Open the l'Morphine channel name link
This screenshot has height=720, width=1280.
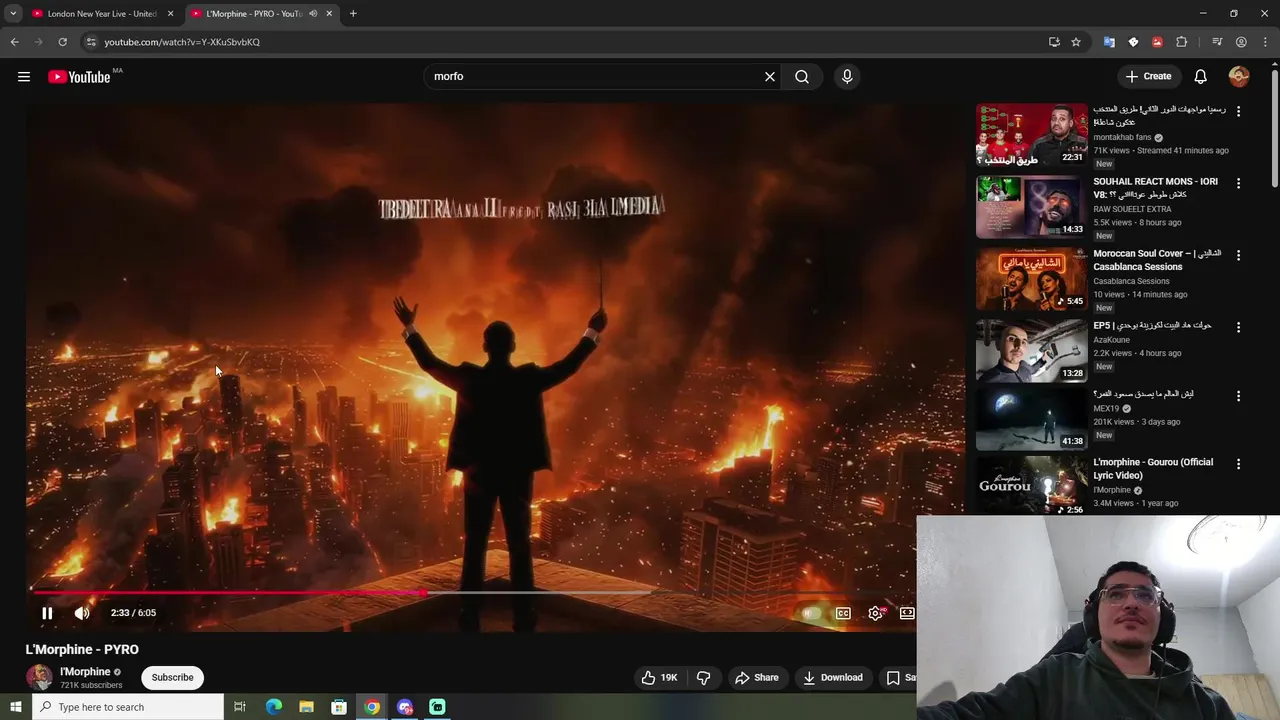(x=85, y=672)
